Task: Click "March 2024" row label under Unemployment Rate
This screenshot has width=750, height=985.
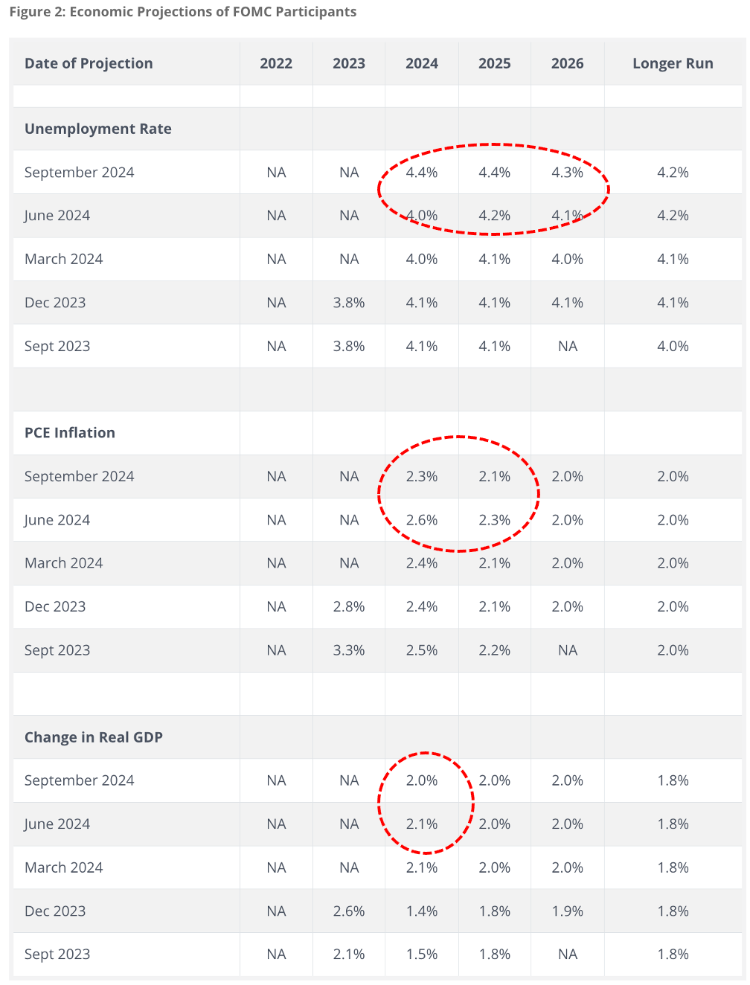Action: click(x=64, y=259)
